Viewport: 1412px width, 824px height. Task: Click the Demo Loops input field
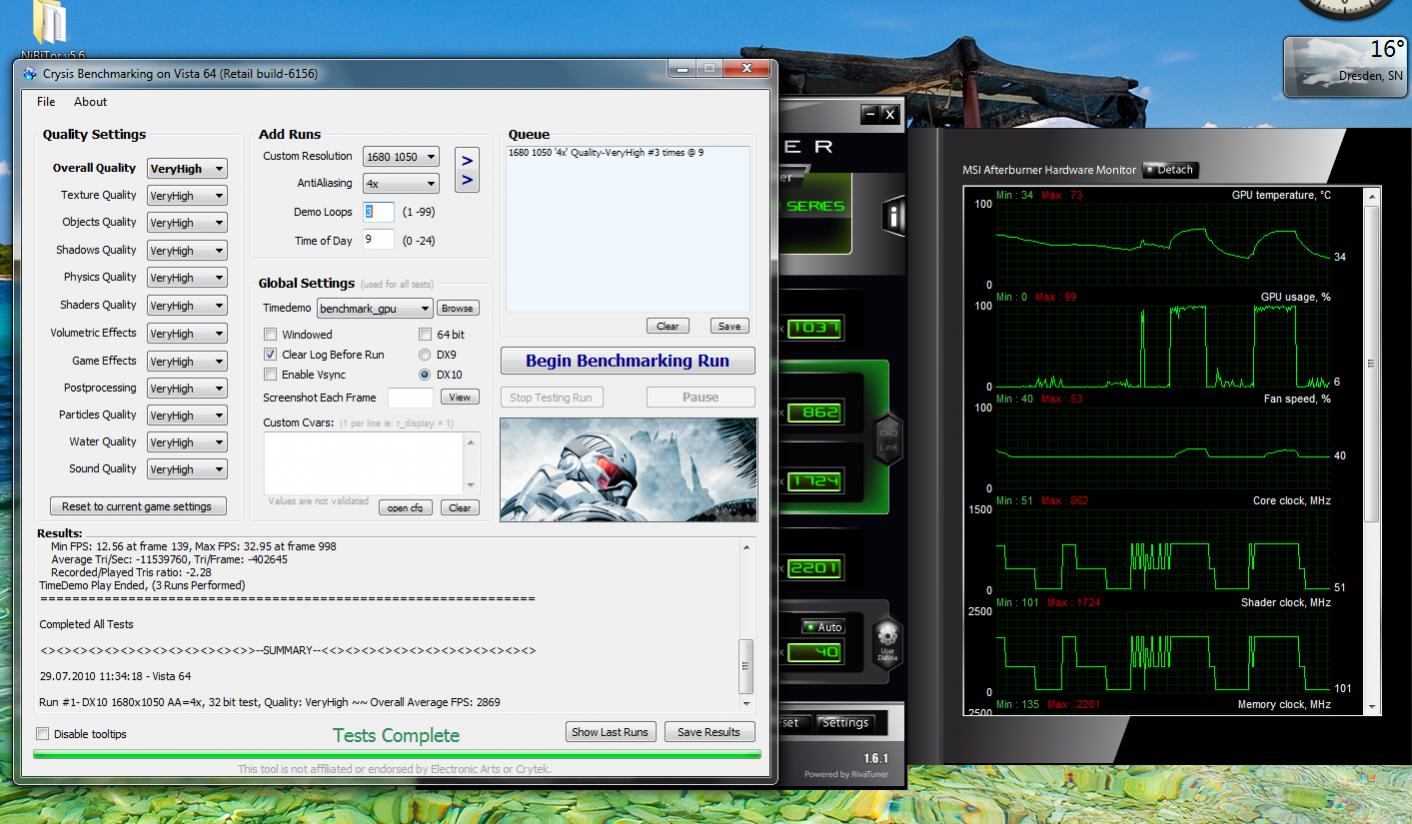pos(379,212)
